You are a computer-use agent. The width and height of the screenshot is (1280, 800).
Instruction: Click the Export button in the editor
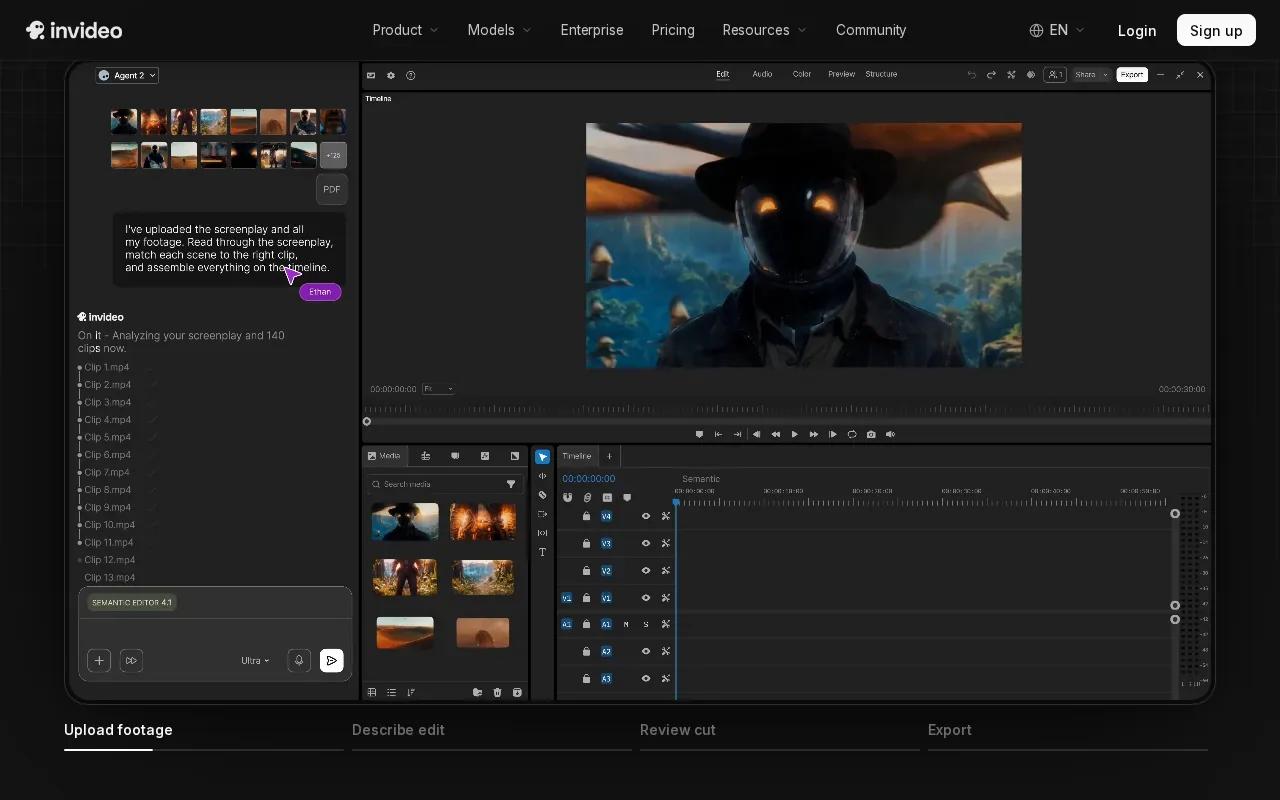1132,75
